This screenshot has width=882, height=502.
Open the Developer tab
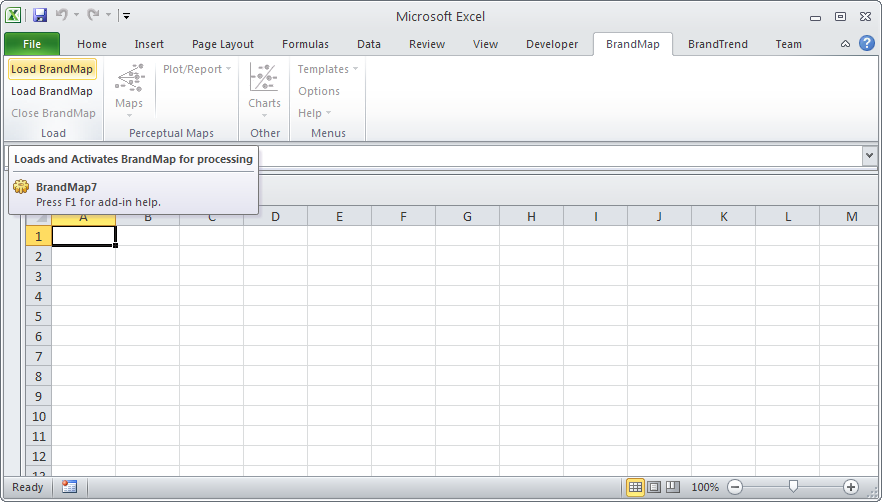[552, 44]
